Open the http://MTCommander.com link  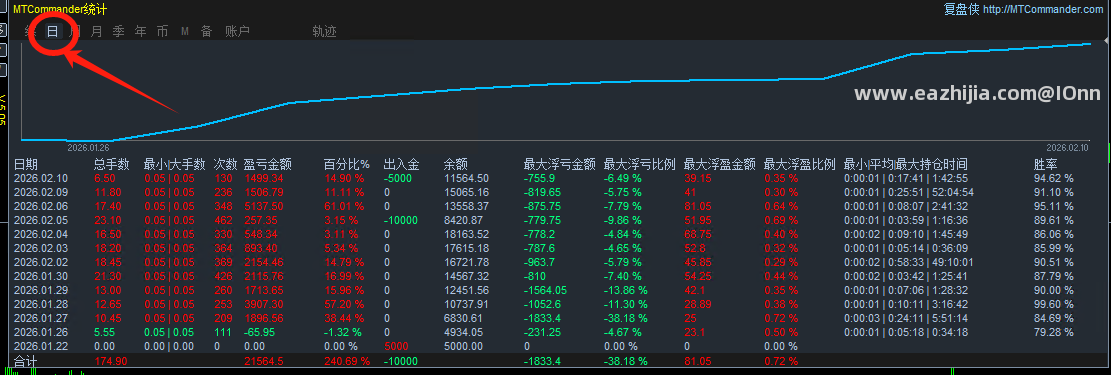tap(1044, 9)
